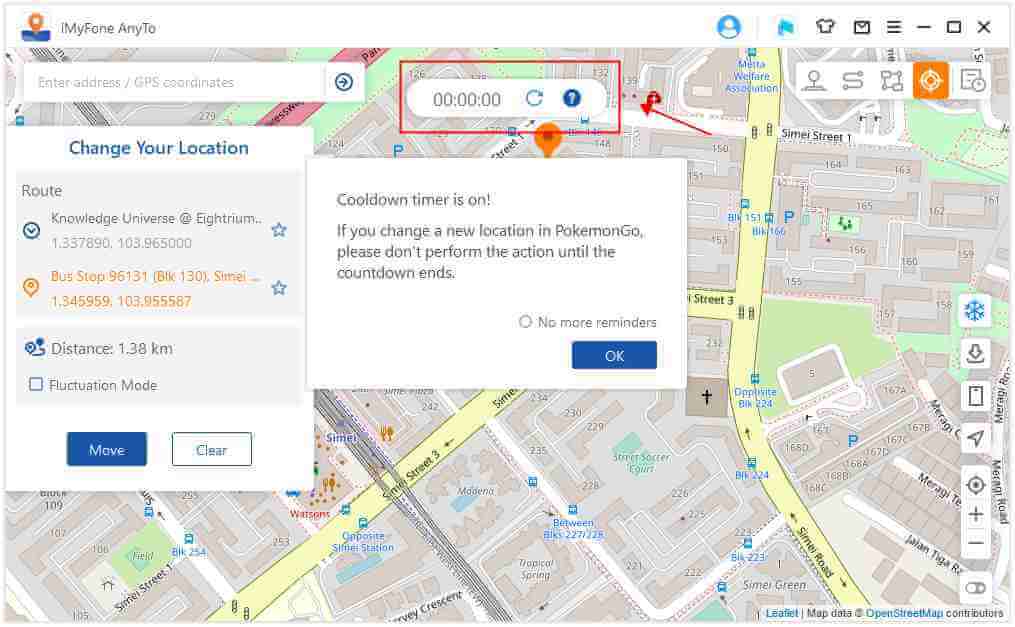
Task: Open the historical records icon
Action: [x=972, y=81]
